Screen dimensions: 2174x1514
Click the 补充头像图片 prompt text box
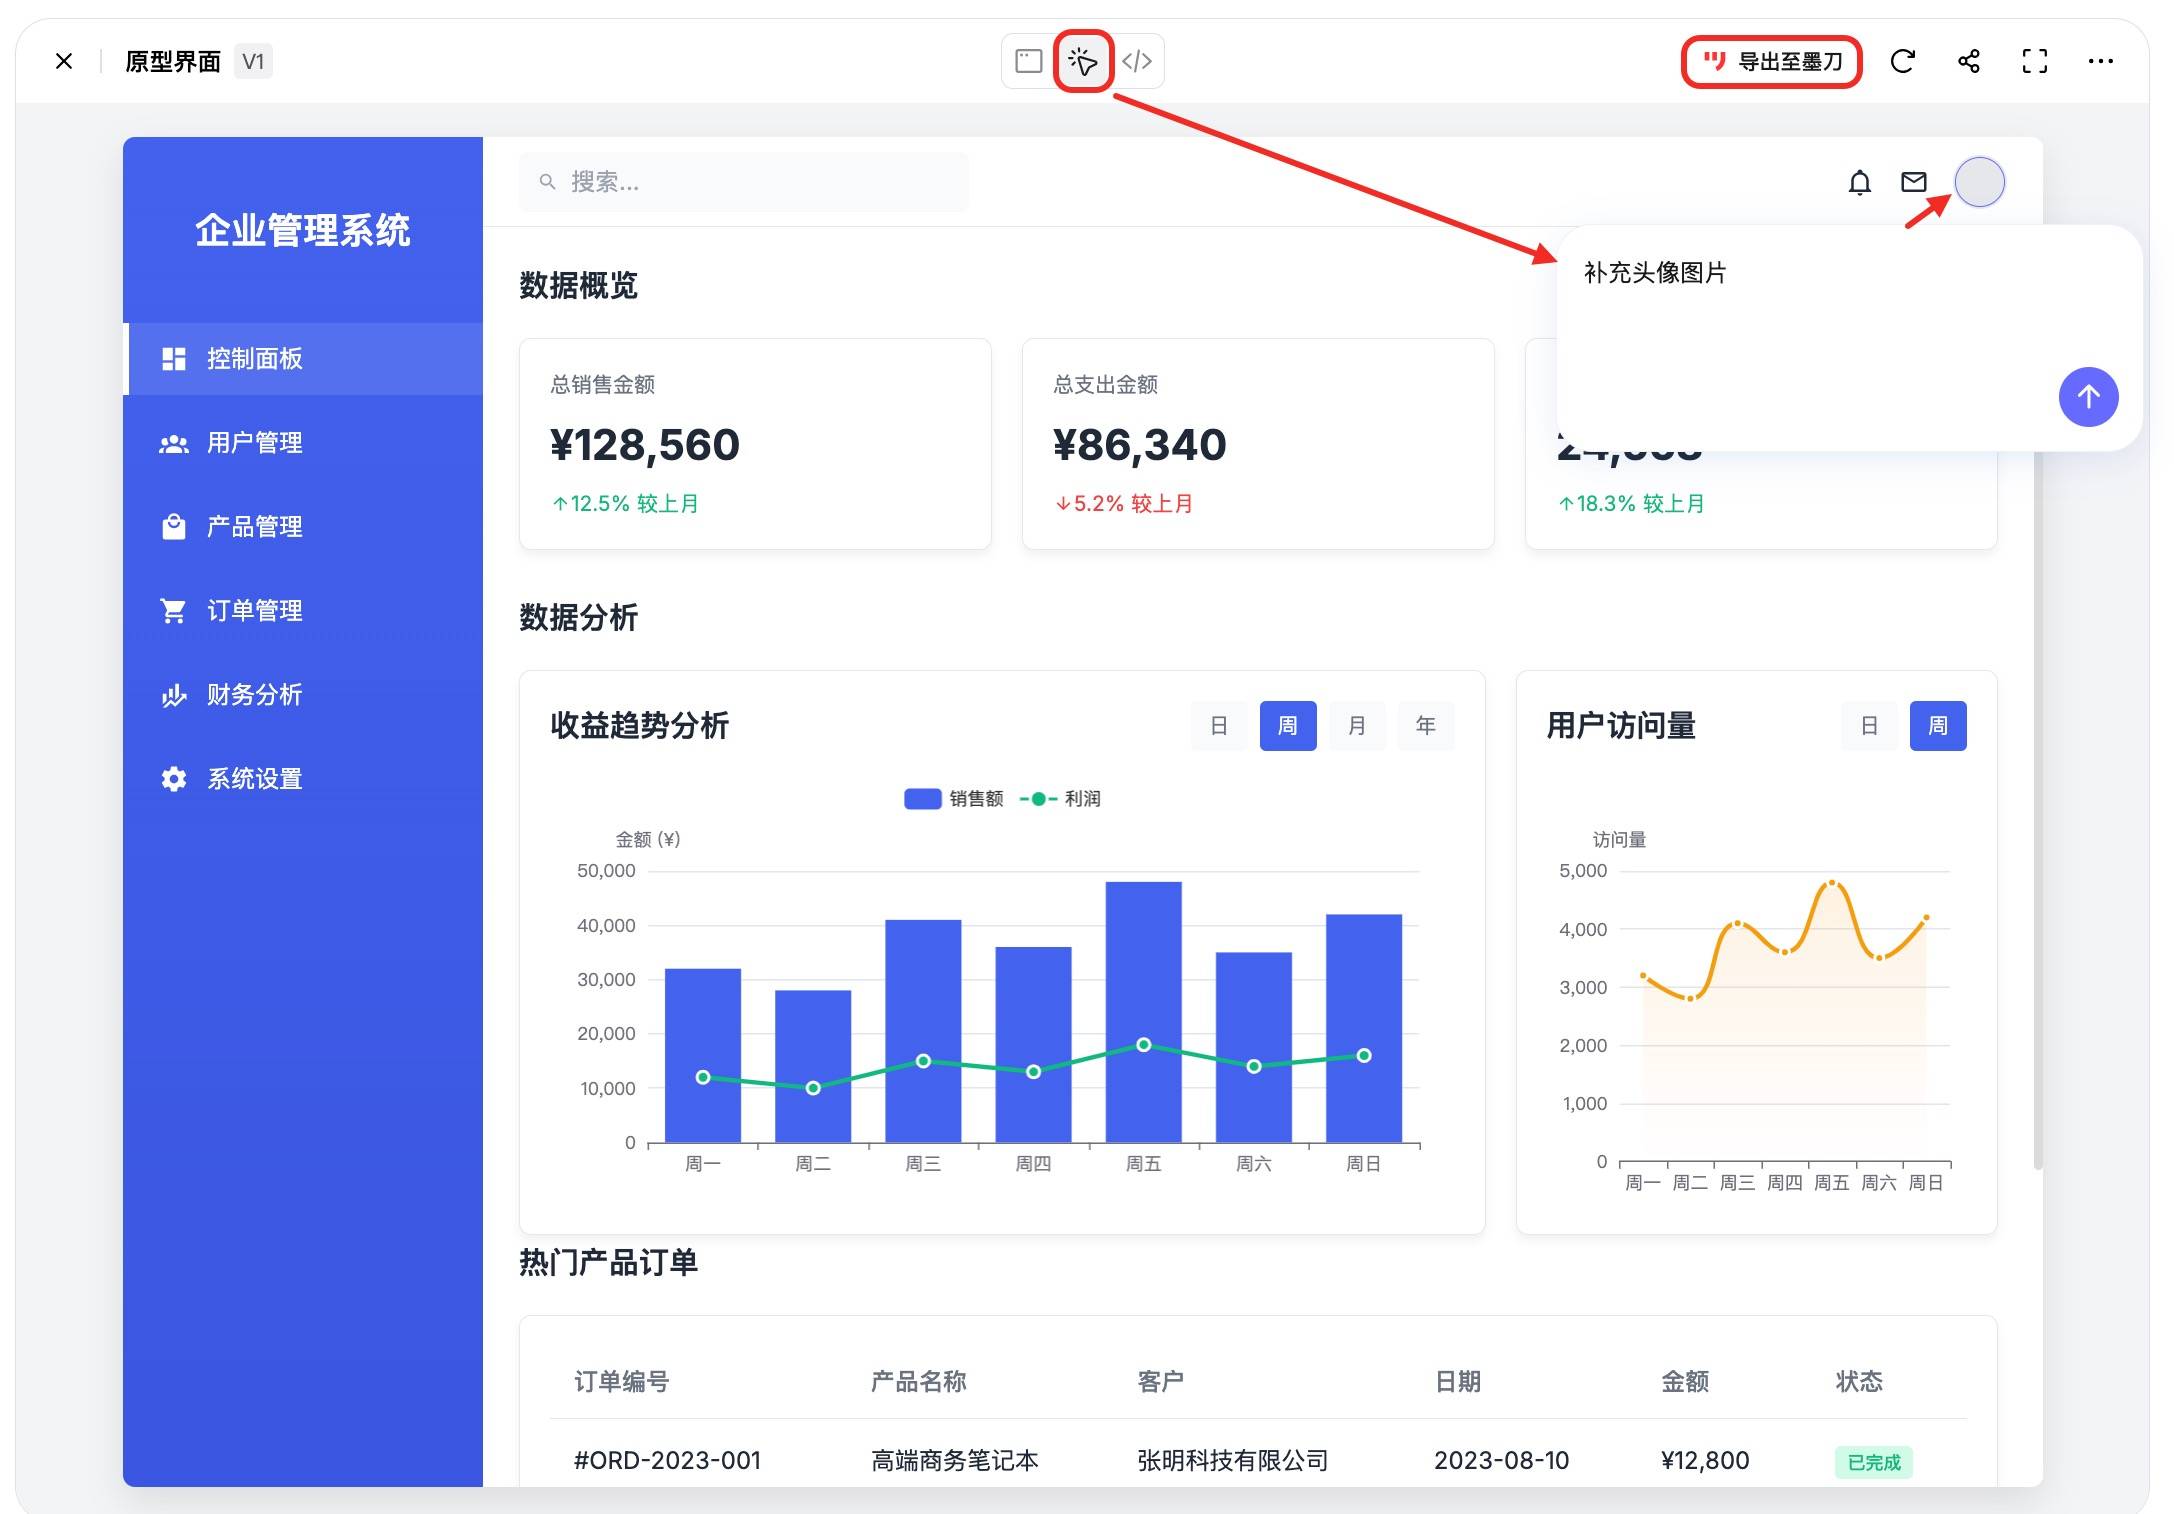(1848, 338)
